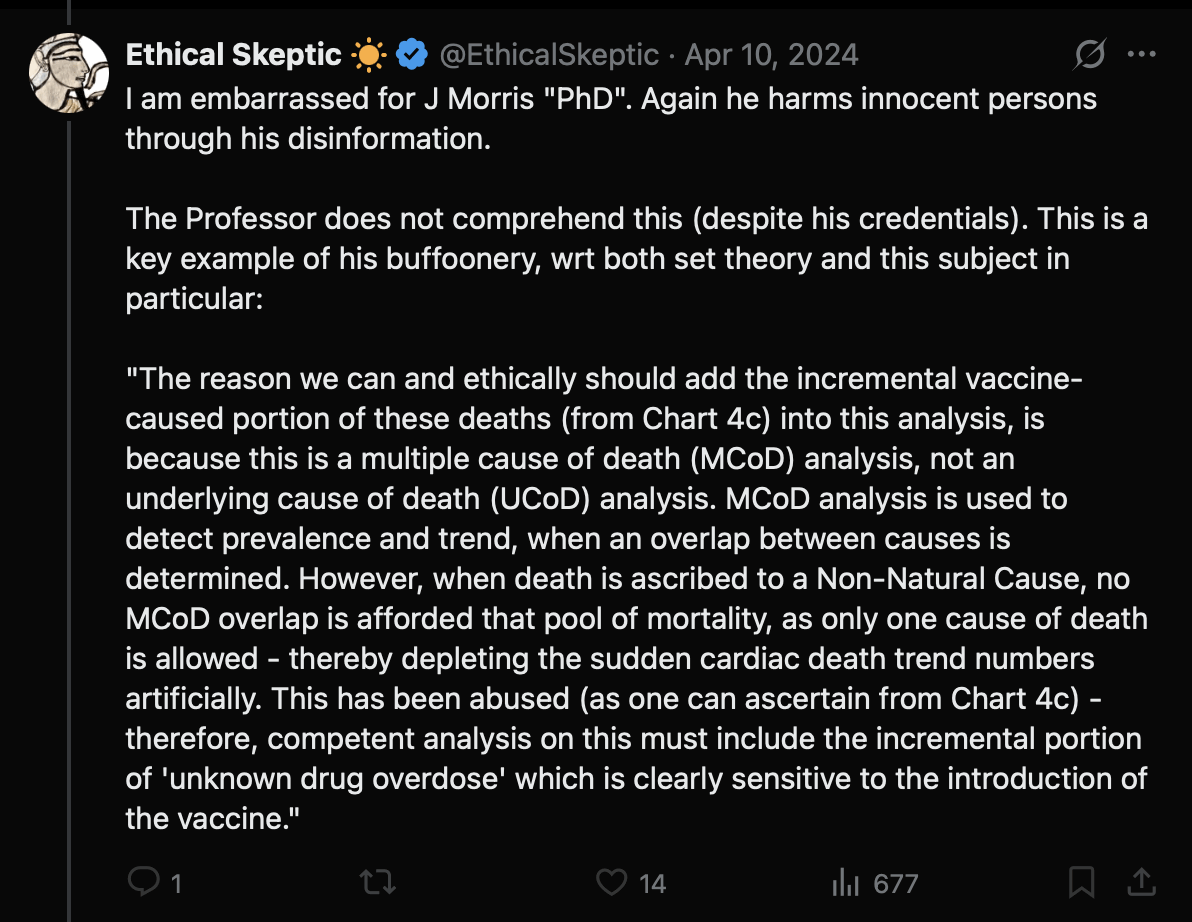The width and height of the screenshot is (1192, 922).
Task: Click the Apr 10, 2024 timestamp
Action: (771, 55)
